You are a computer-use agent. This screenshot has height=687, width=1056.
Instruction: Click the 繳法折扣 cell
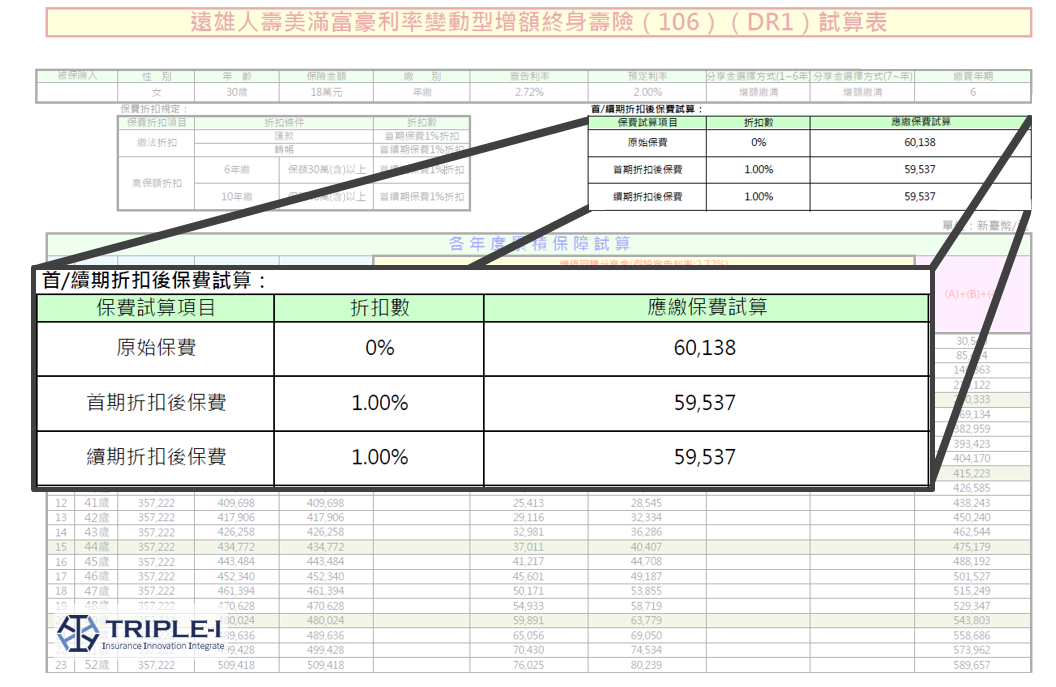coord(156,143)
